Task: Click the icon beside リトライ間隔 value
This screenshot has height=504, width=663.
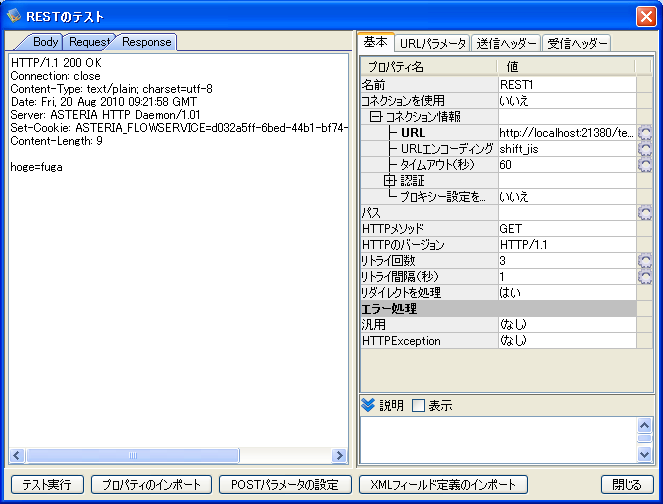Action: [x=645, y=277]
